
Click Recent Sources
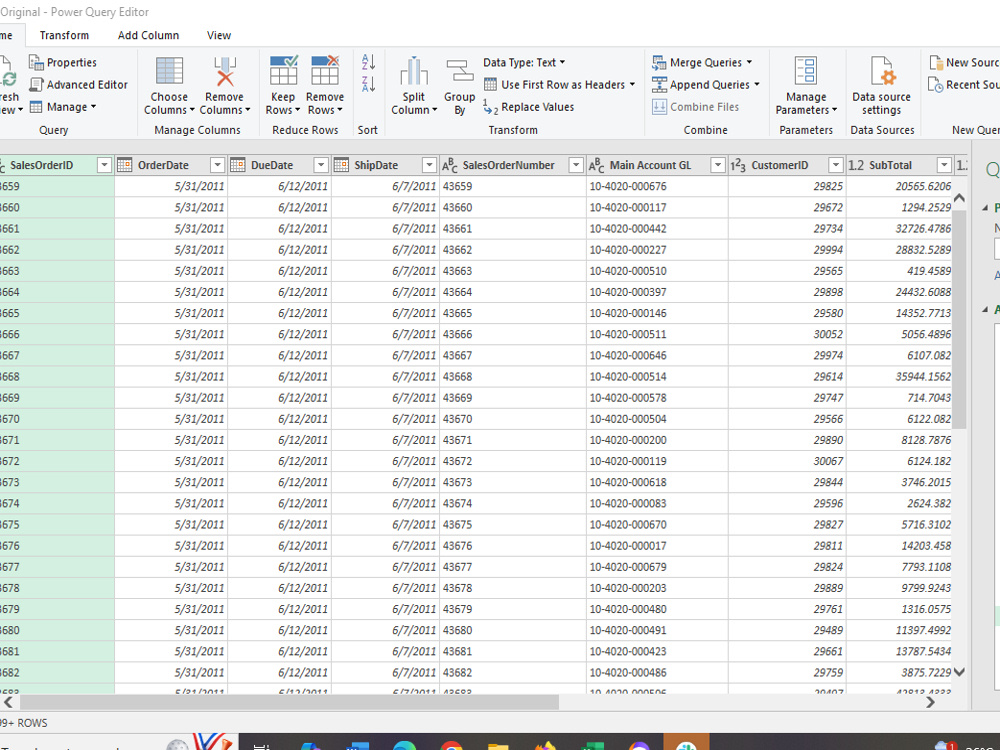click(964, 85)
